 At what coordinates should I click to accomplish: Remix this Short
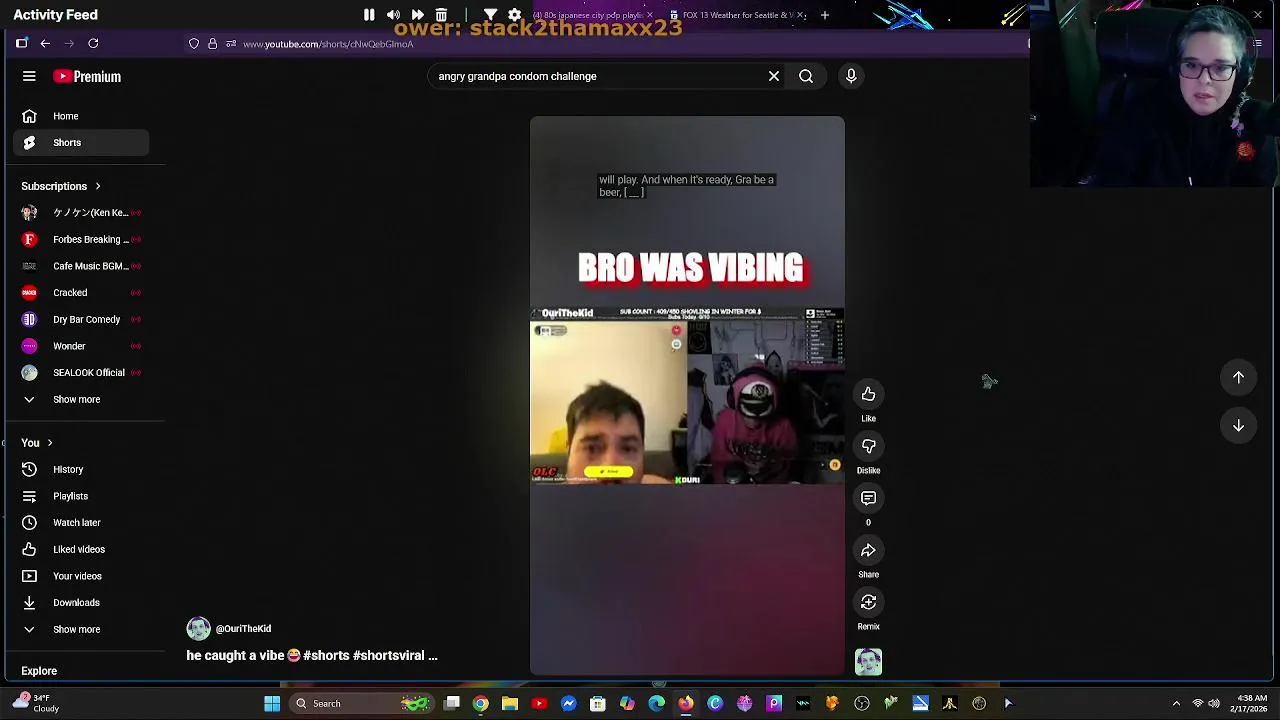868,602
